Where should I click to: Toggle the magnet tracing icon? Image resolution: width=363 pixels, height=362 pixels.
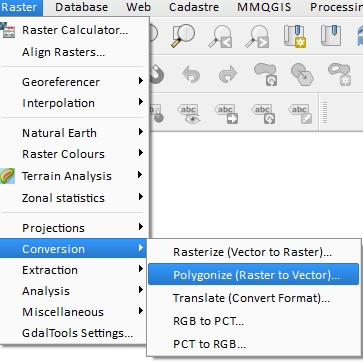(x=156, y=73)
